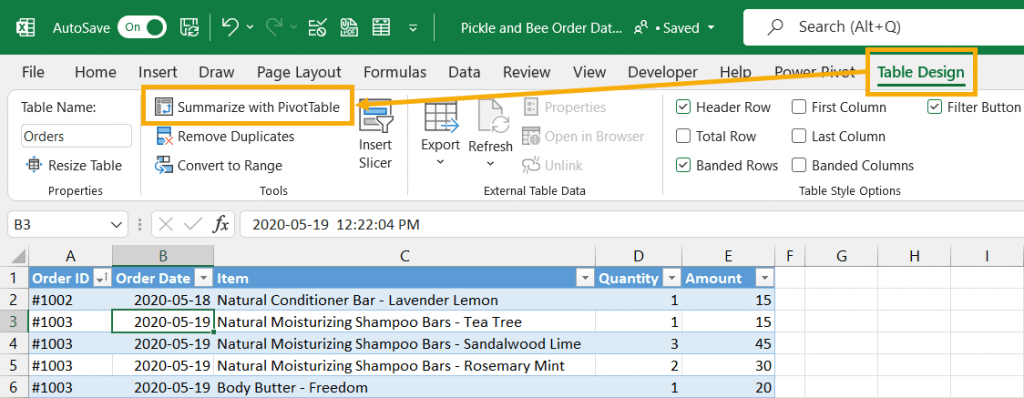Switch to the View tab

point(589,72)
